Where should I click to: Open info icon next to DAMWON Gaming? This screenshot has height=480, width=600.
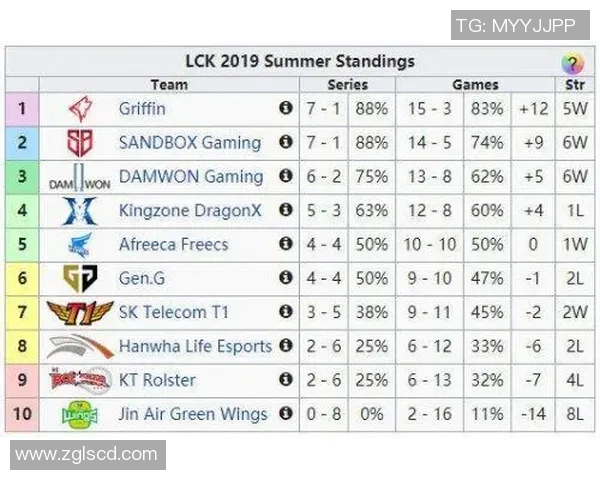286,177
